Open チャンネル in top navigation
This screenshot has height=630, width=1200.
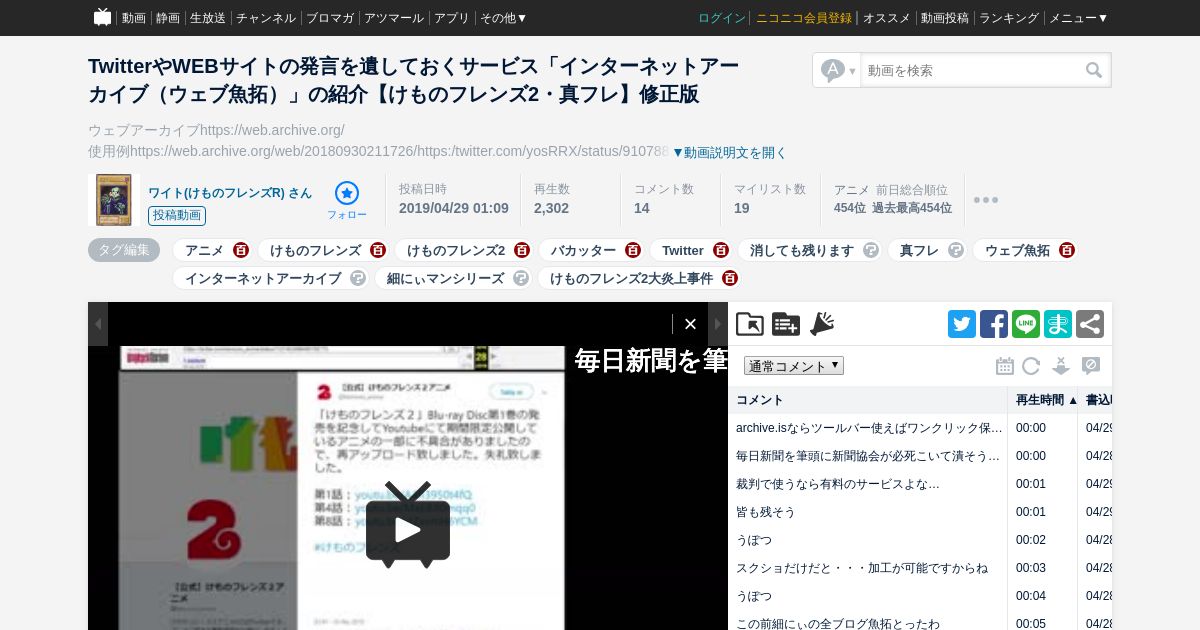(266, 18)
